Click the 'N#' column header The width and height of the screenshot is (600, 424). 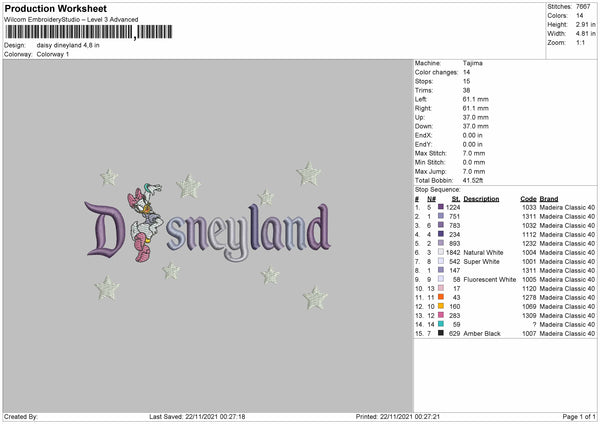[x=431, y=199]
